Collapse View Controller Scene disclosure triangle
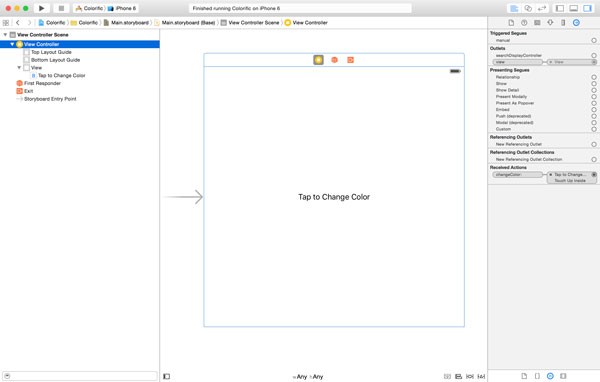 tap(5, 34)
